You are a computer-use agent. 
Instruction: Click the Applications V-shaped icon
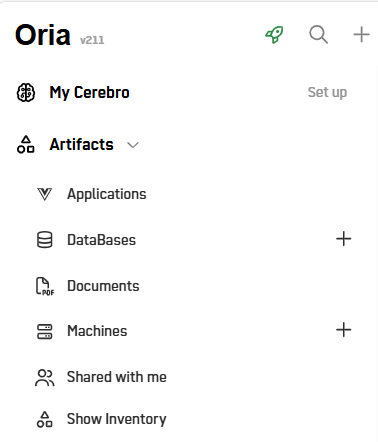44,194
